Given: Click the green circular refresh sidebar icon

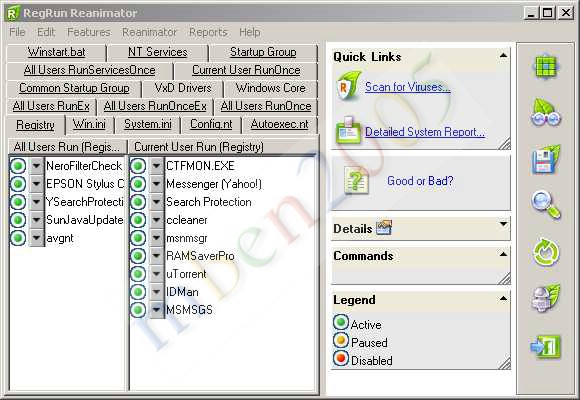Looking at the screenshot, I should [546, 252].
